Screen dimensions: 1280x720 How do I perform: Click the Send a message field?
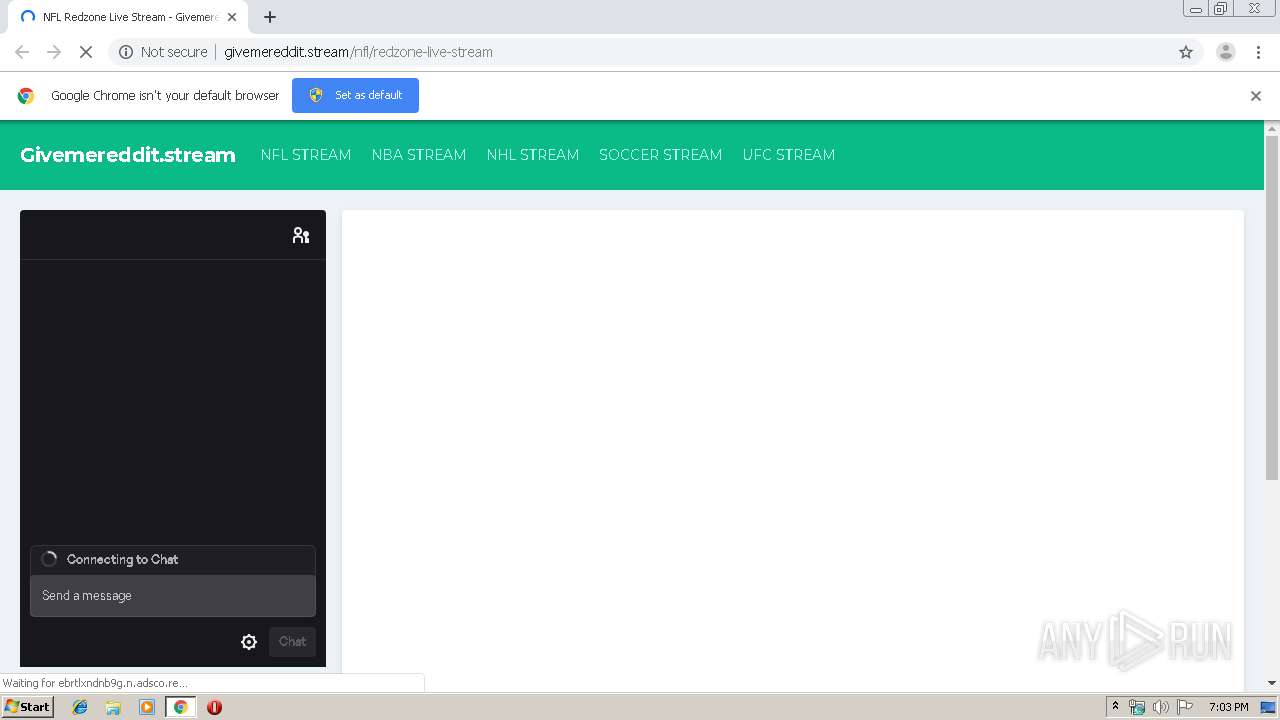point(173,596)
